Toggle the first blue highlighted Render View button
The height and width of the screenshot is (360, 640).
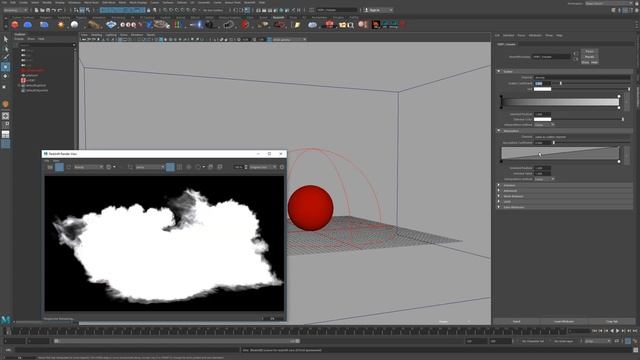pyautogui.click(x=59, y=167)
